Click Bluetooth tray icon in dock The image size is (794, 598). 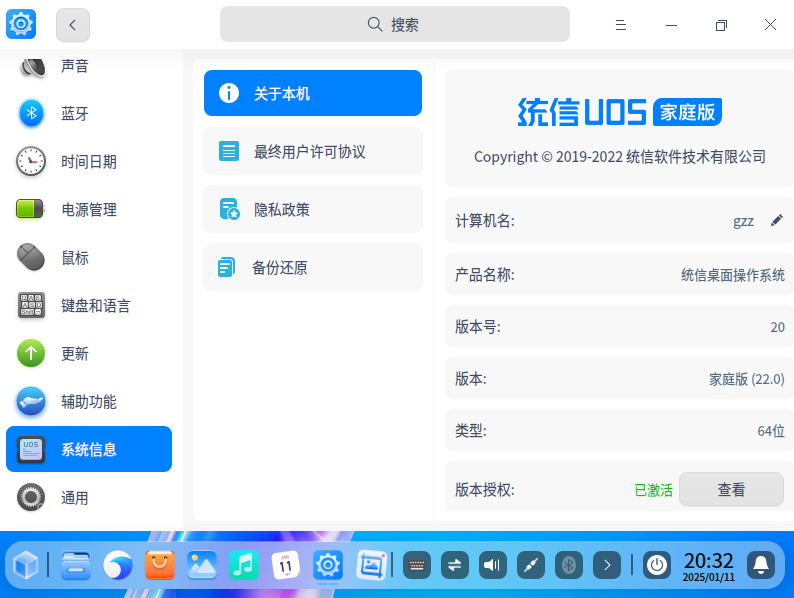(569, 565)
